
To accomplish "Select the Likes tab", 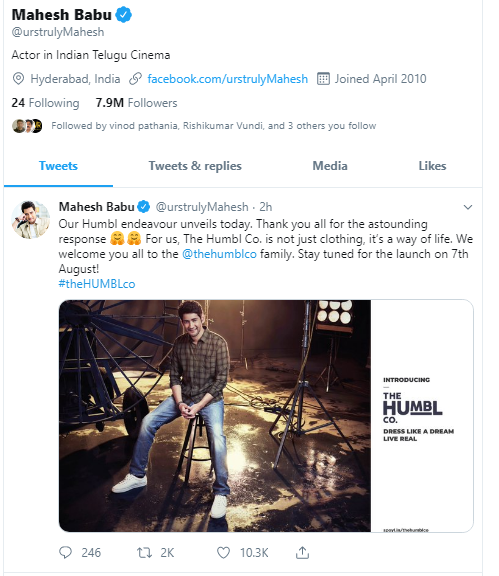I will pyautogui.click(x=432, y=166).
